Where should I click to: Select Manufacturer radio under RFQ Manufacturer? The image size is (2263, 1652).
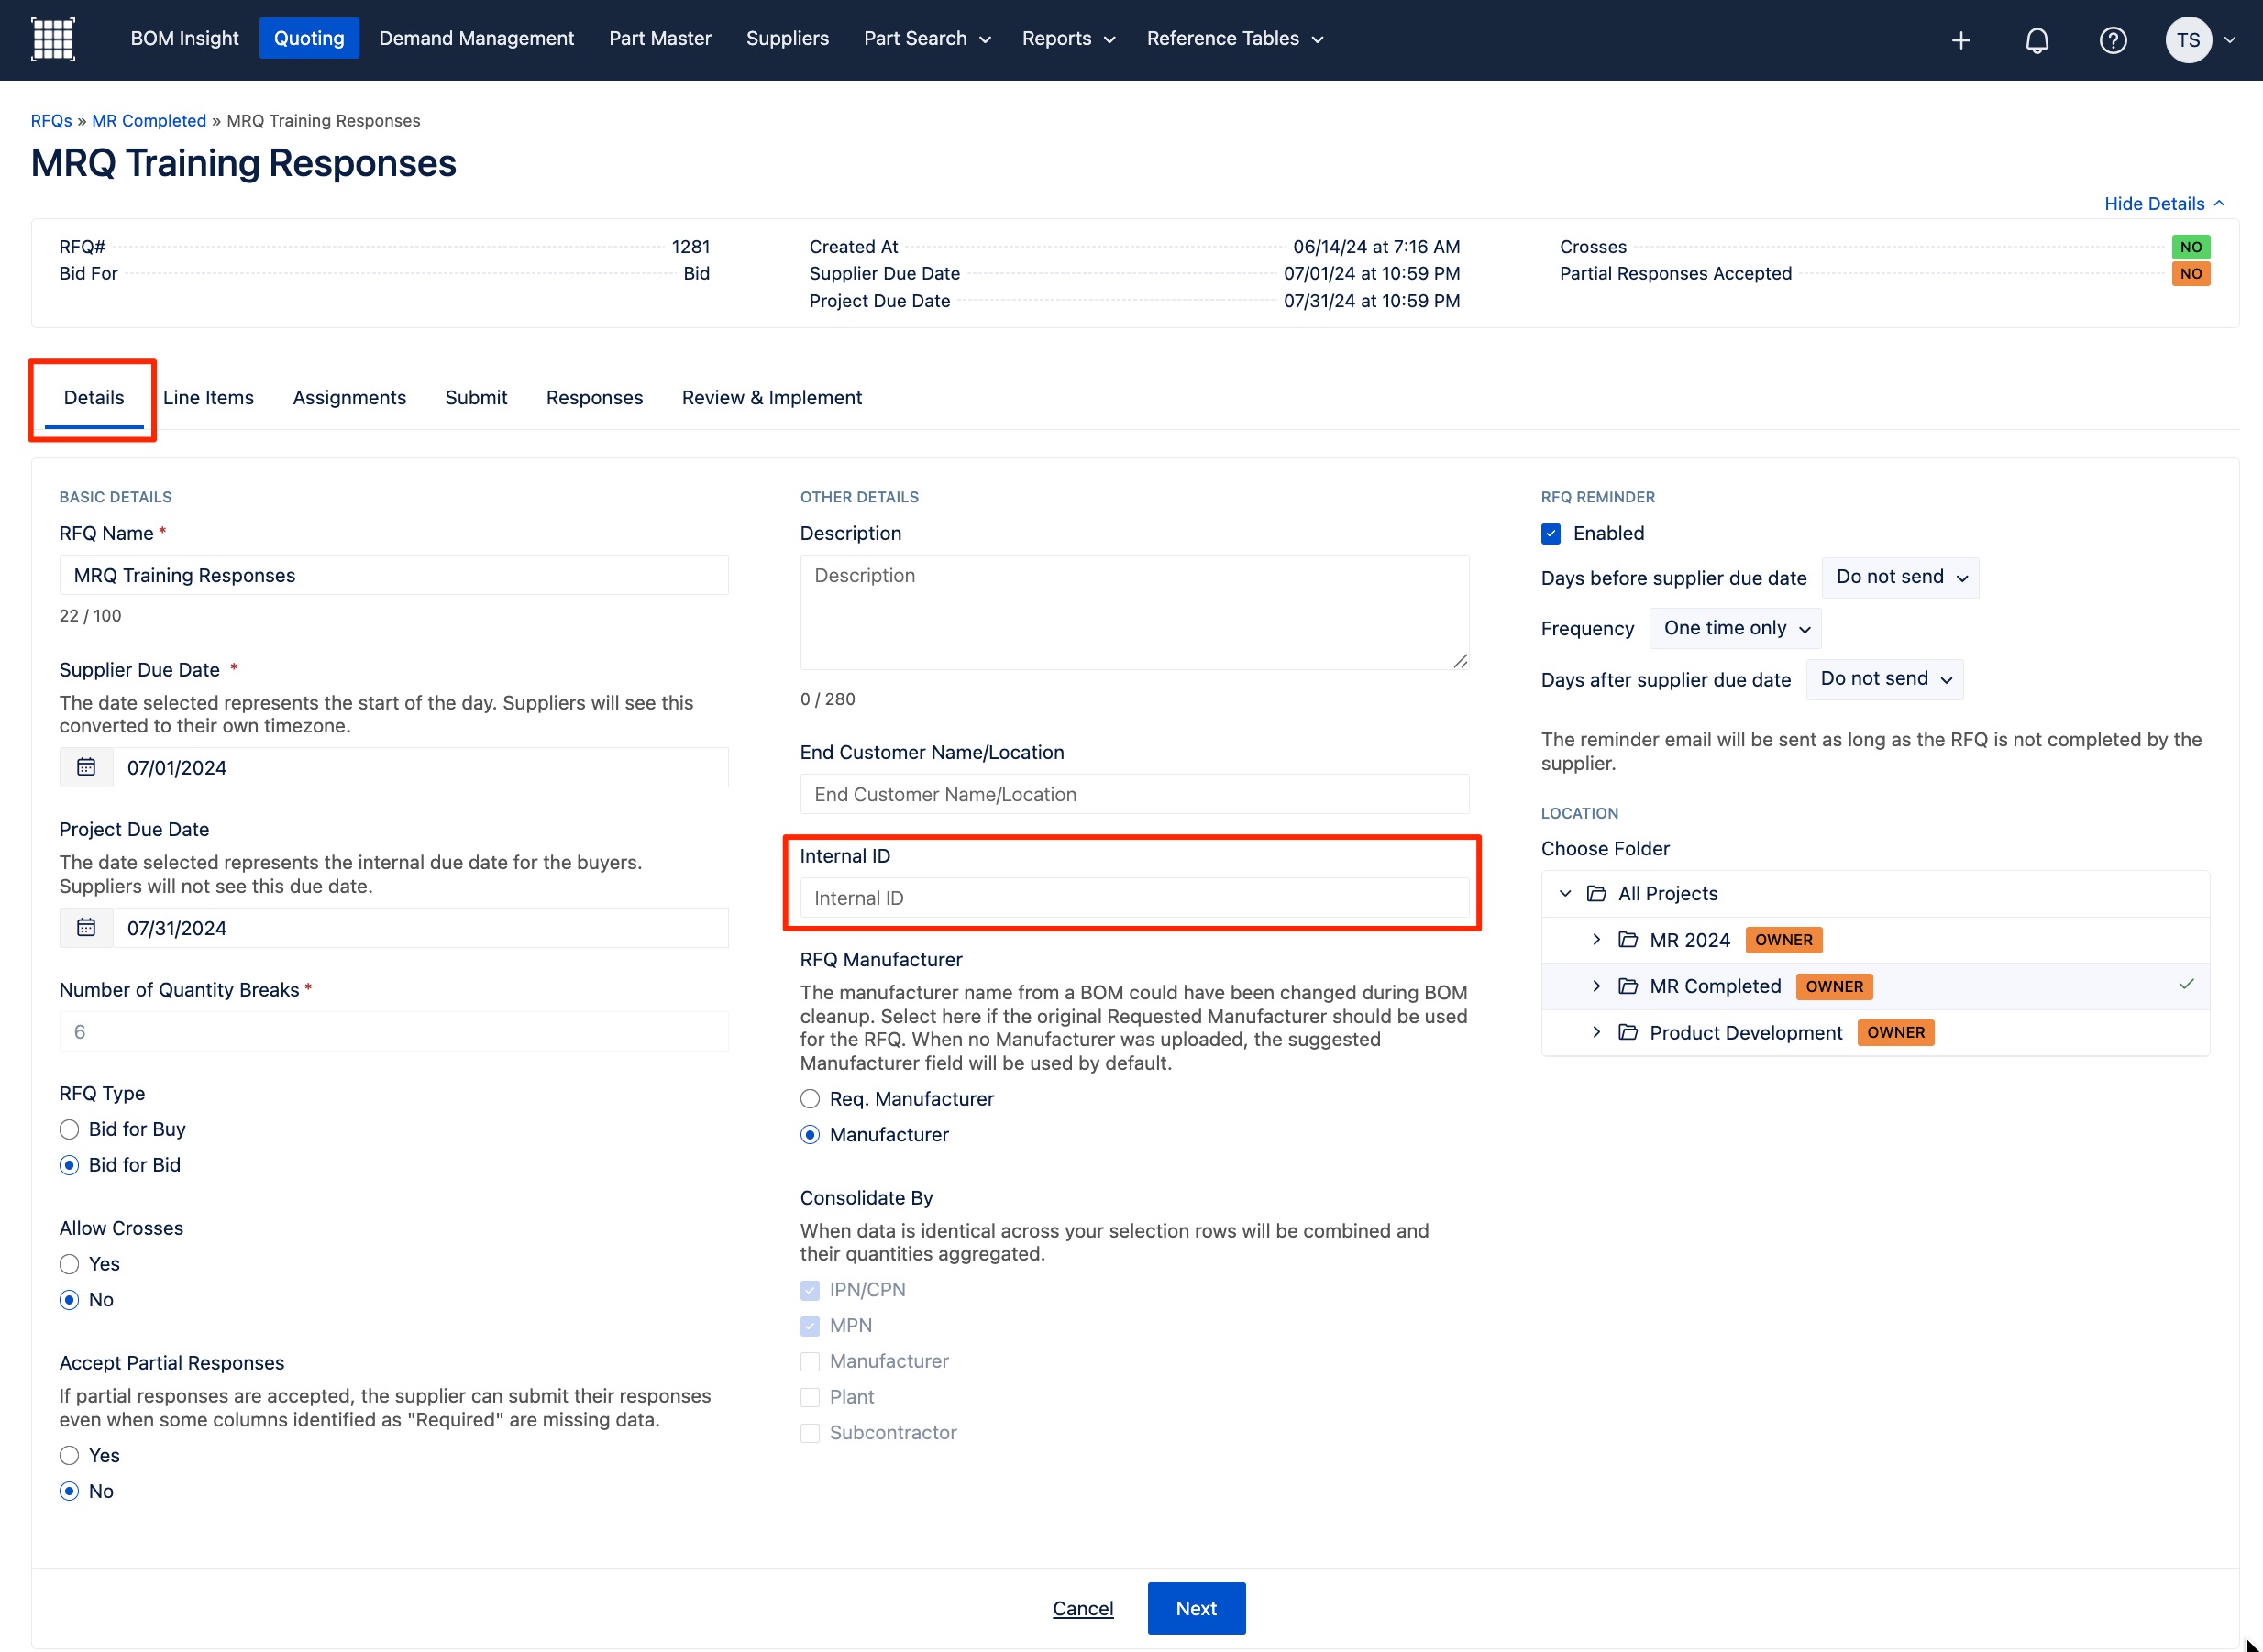coord(810,1135)
